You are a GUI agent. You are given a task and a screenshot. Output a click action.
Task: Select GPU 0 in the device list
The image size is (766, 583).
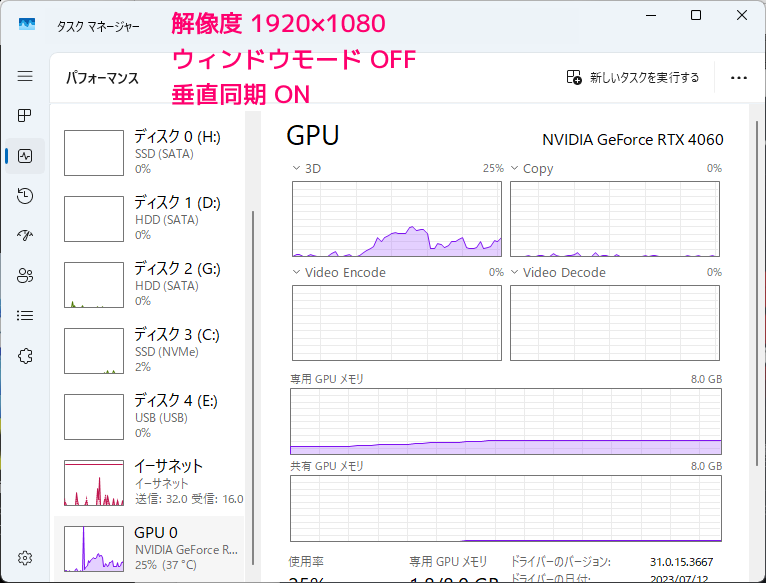[x=149, y=548]
